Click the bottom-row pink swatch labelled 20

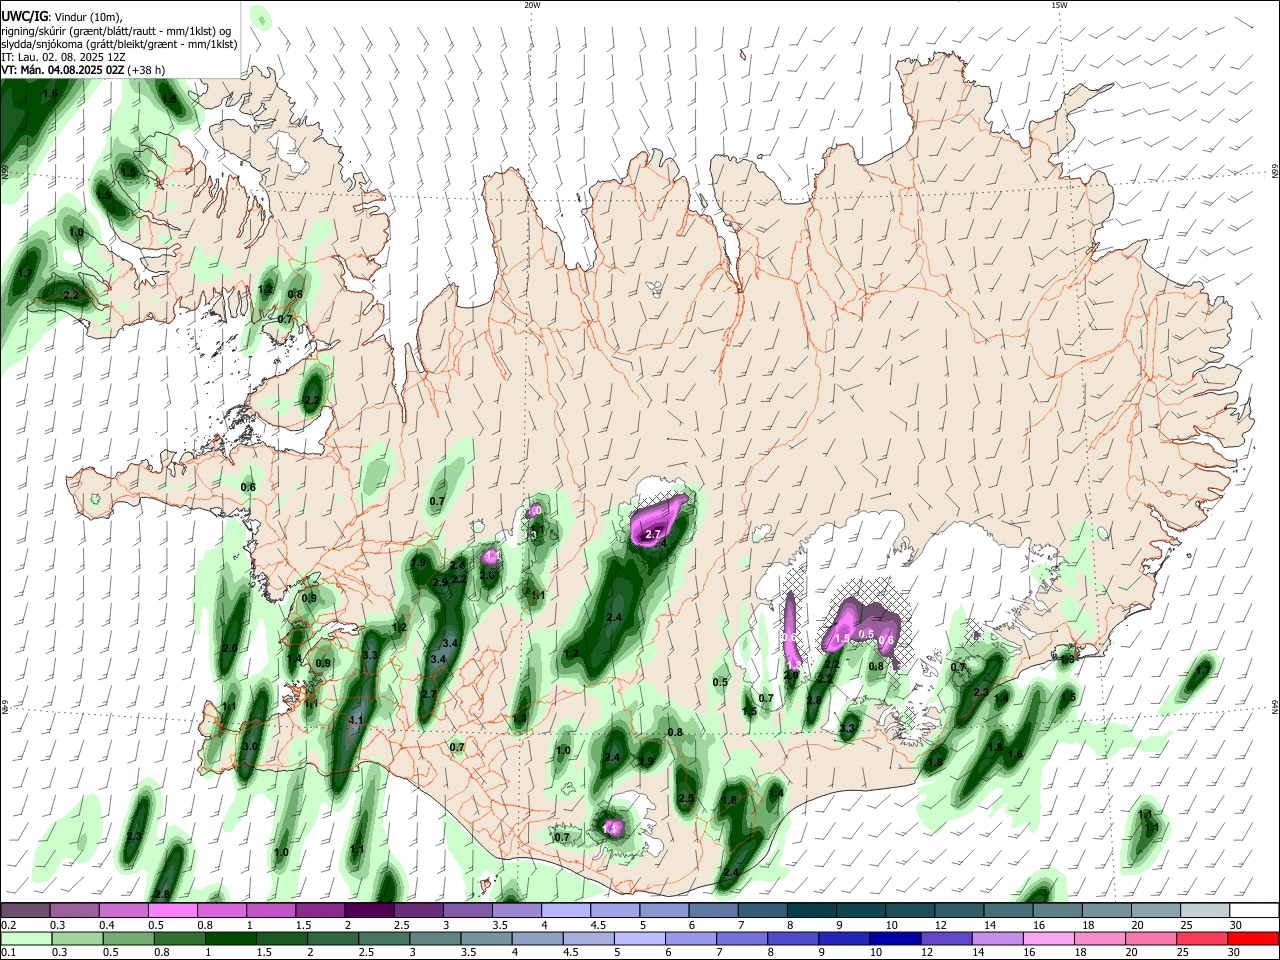coord(1152,938)
